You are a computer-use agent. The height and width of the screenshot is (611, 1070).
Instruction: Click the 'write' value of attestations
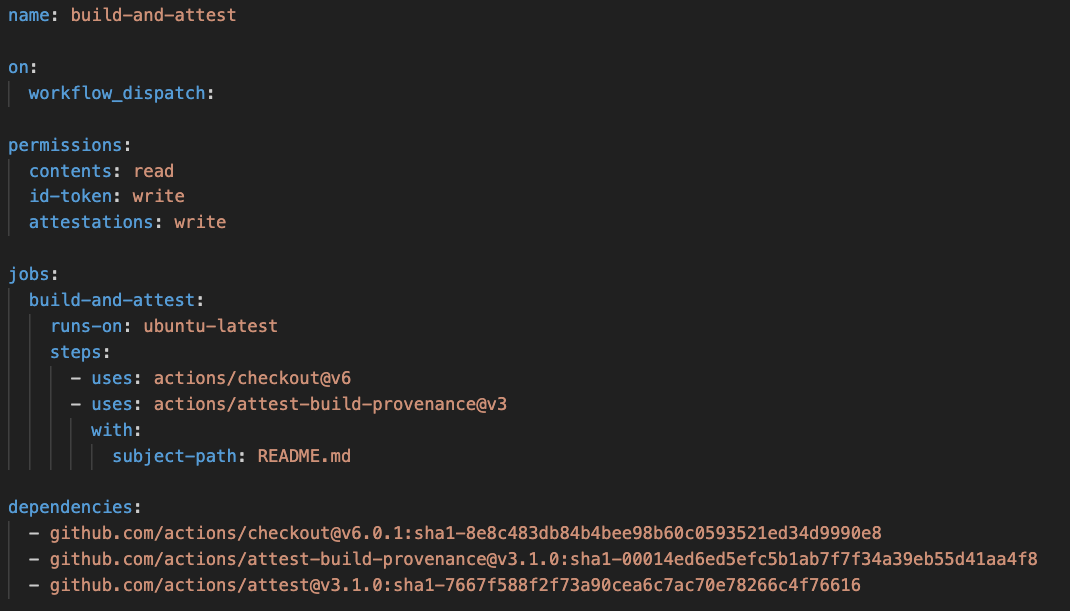200,222
